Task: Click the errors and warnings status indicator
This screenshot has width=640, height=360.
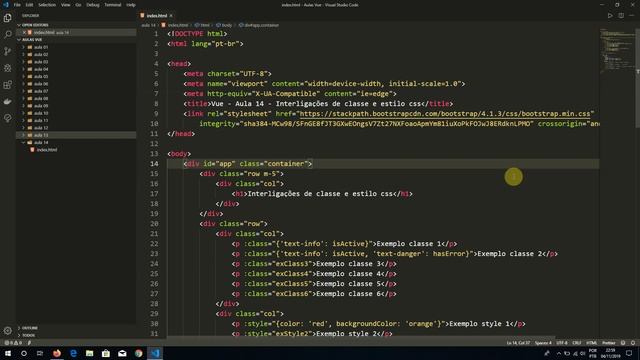Action: pos(13,343)
